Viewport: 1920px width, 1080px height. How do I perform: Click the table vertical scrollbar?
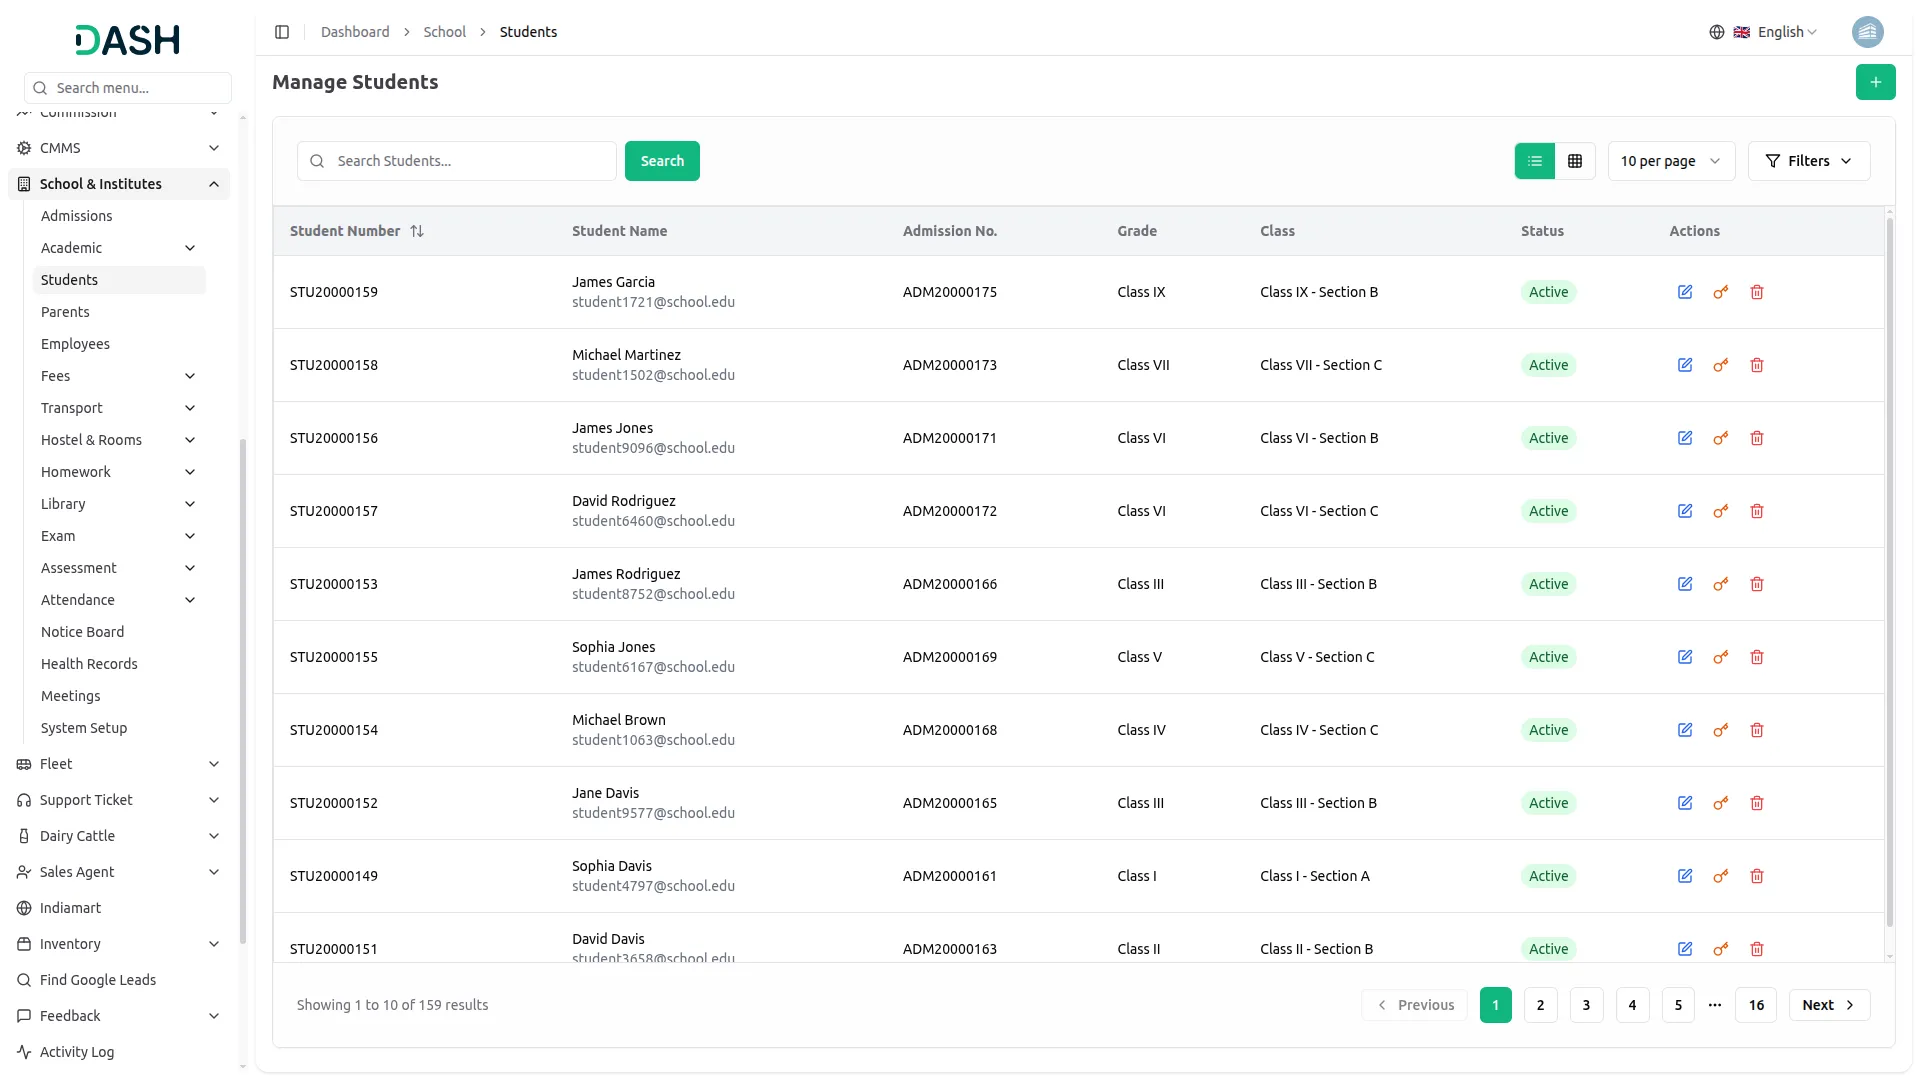point(1889,570)
